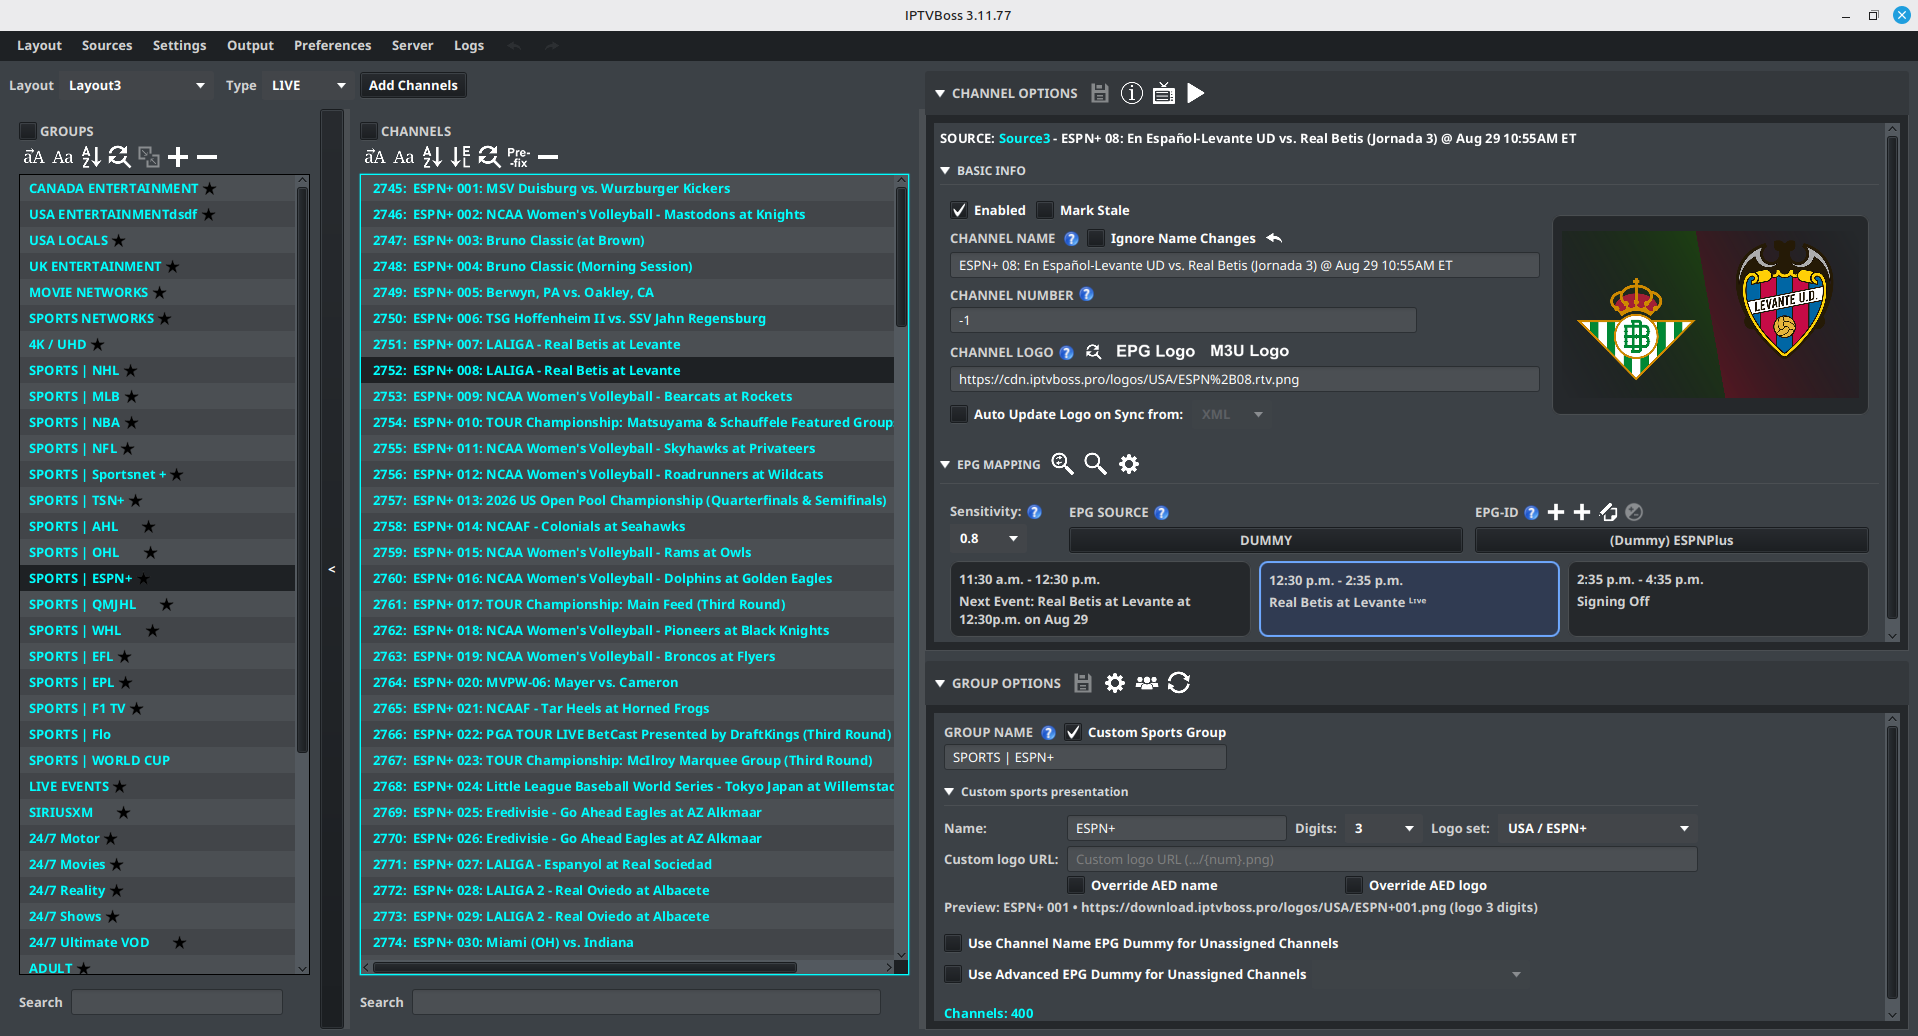Click the EPG Logo button

[1155, 351]
